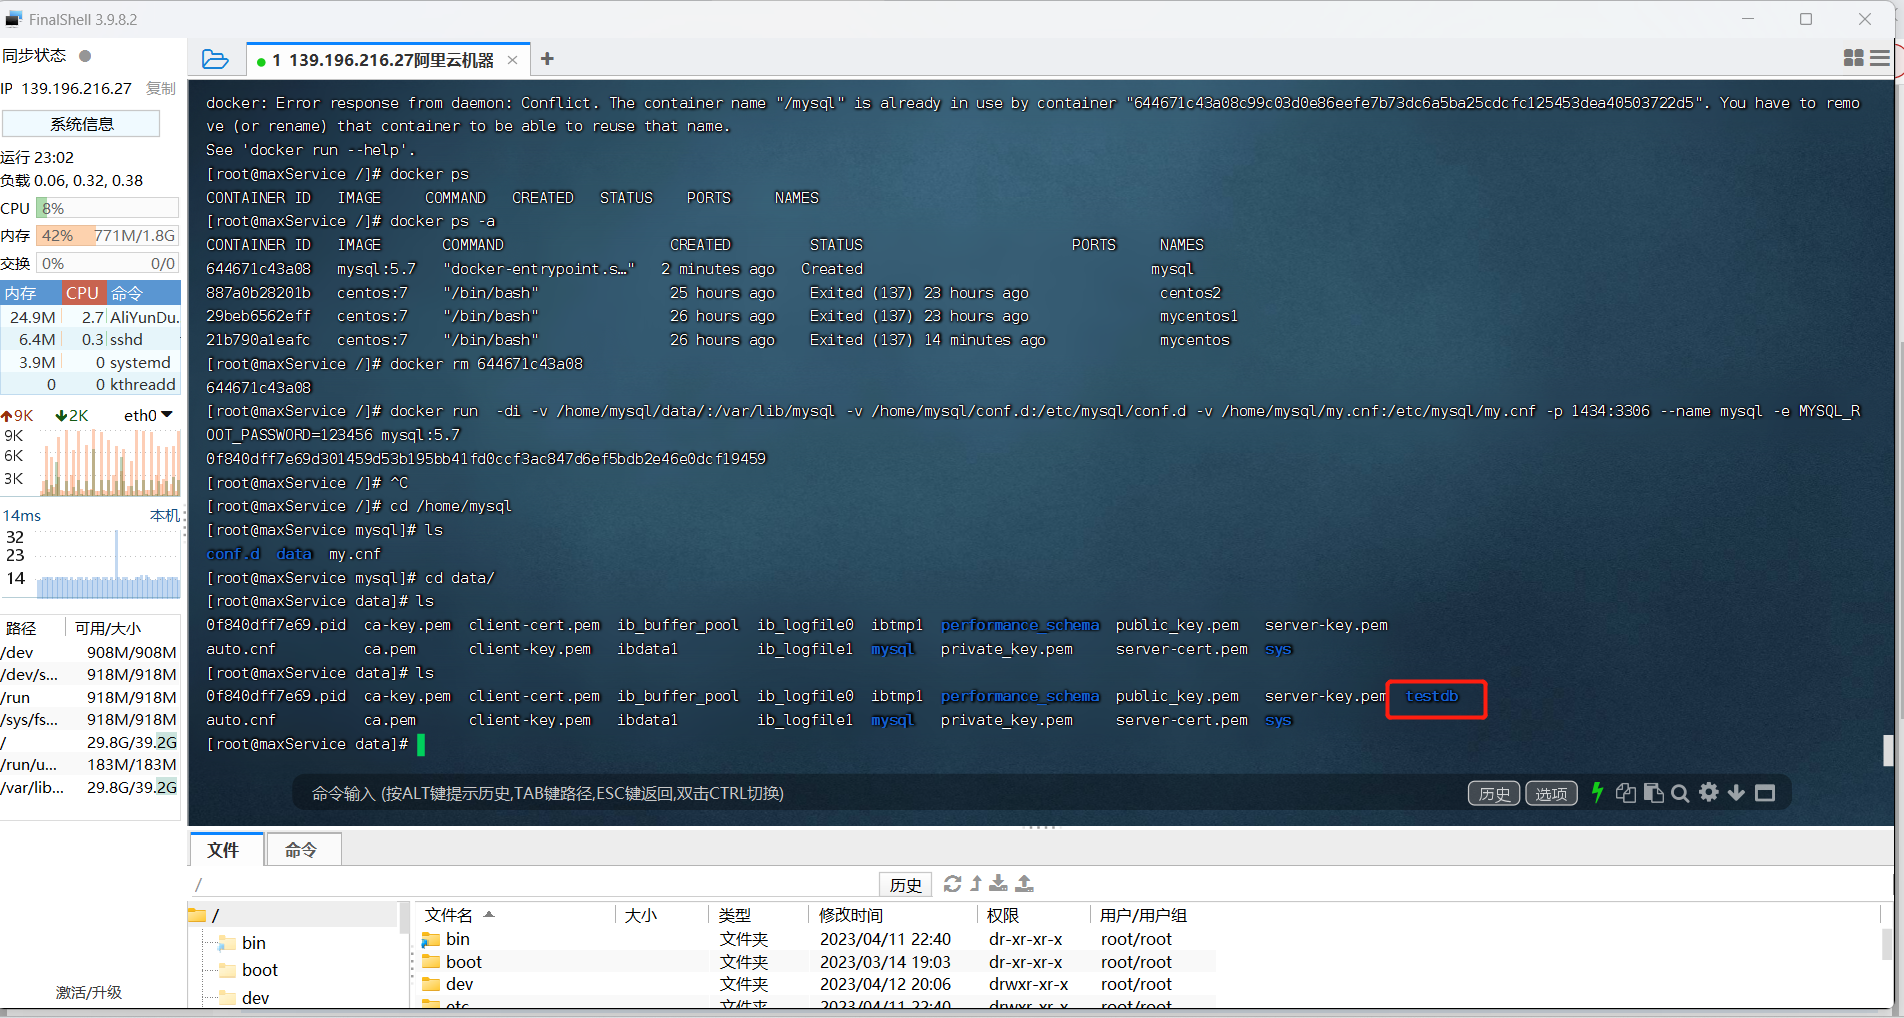
Task: Open command 历史 in terminal toolbar
Action: (1494, 793)
